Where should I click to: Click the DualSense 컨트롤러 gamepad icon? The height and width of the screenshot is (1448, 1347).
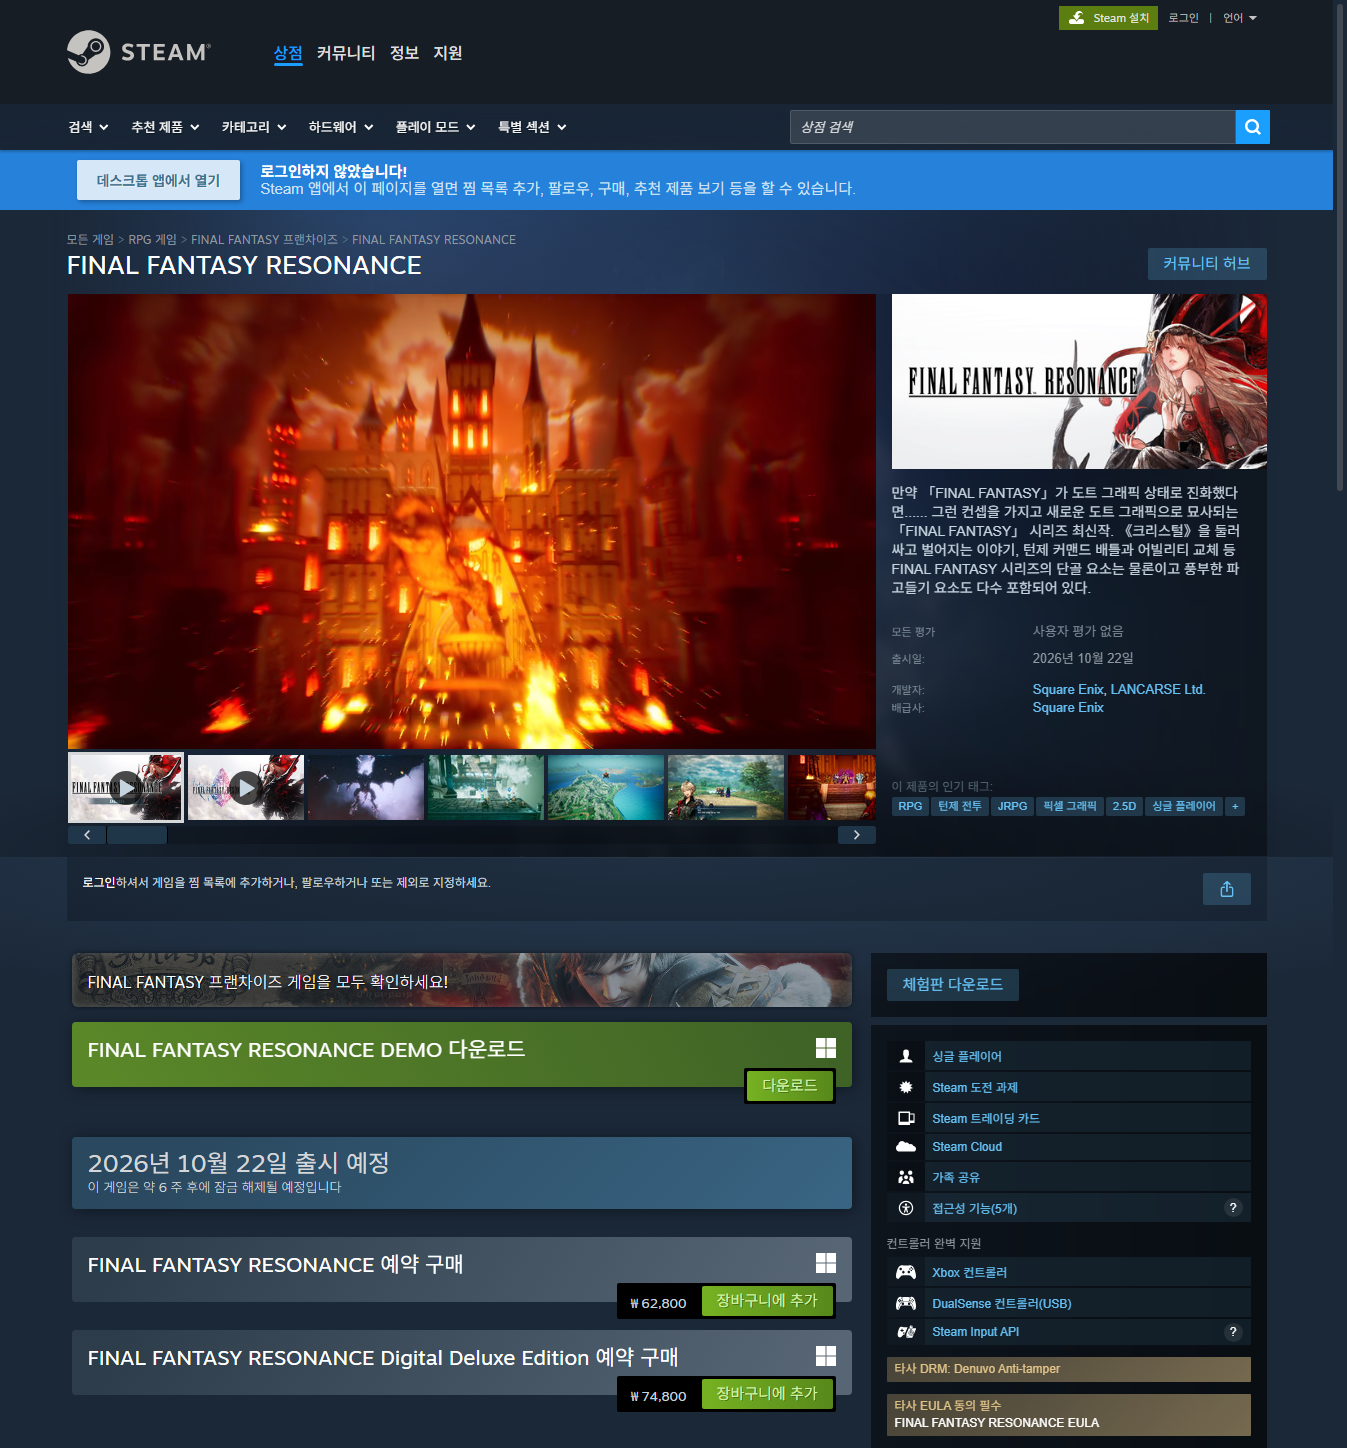906,1303
